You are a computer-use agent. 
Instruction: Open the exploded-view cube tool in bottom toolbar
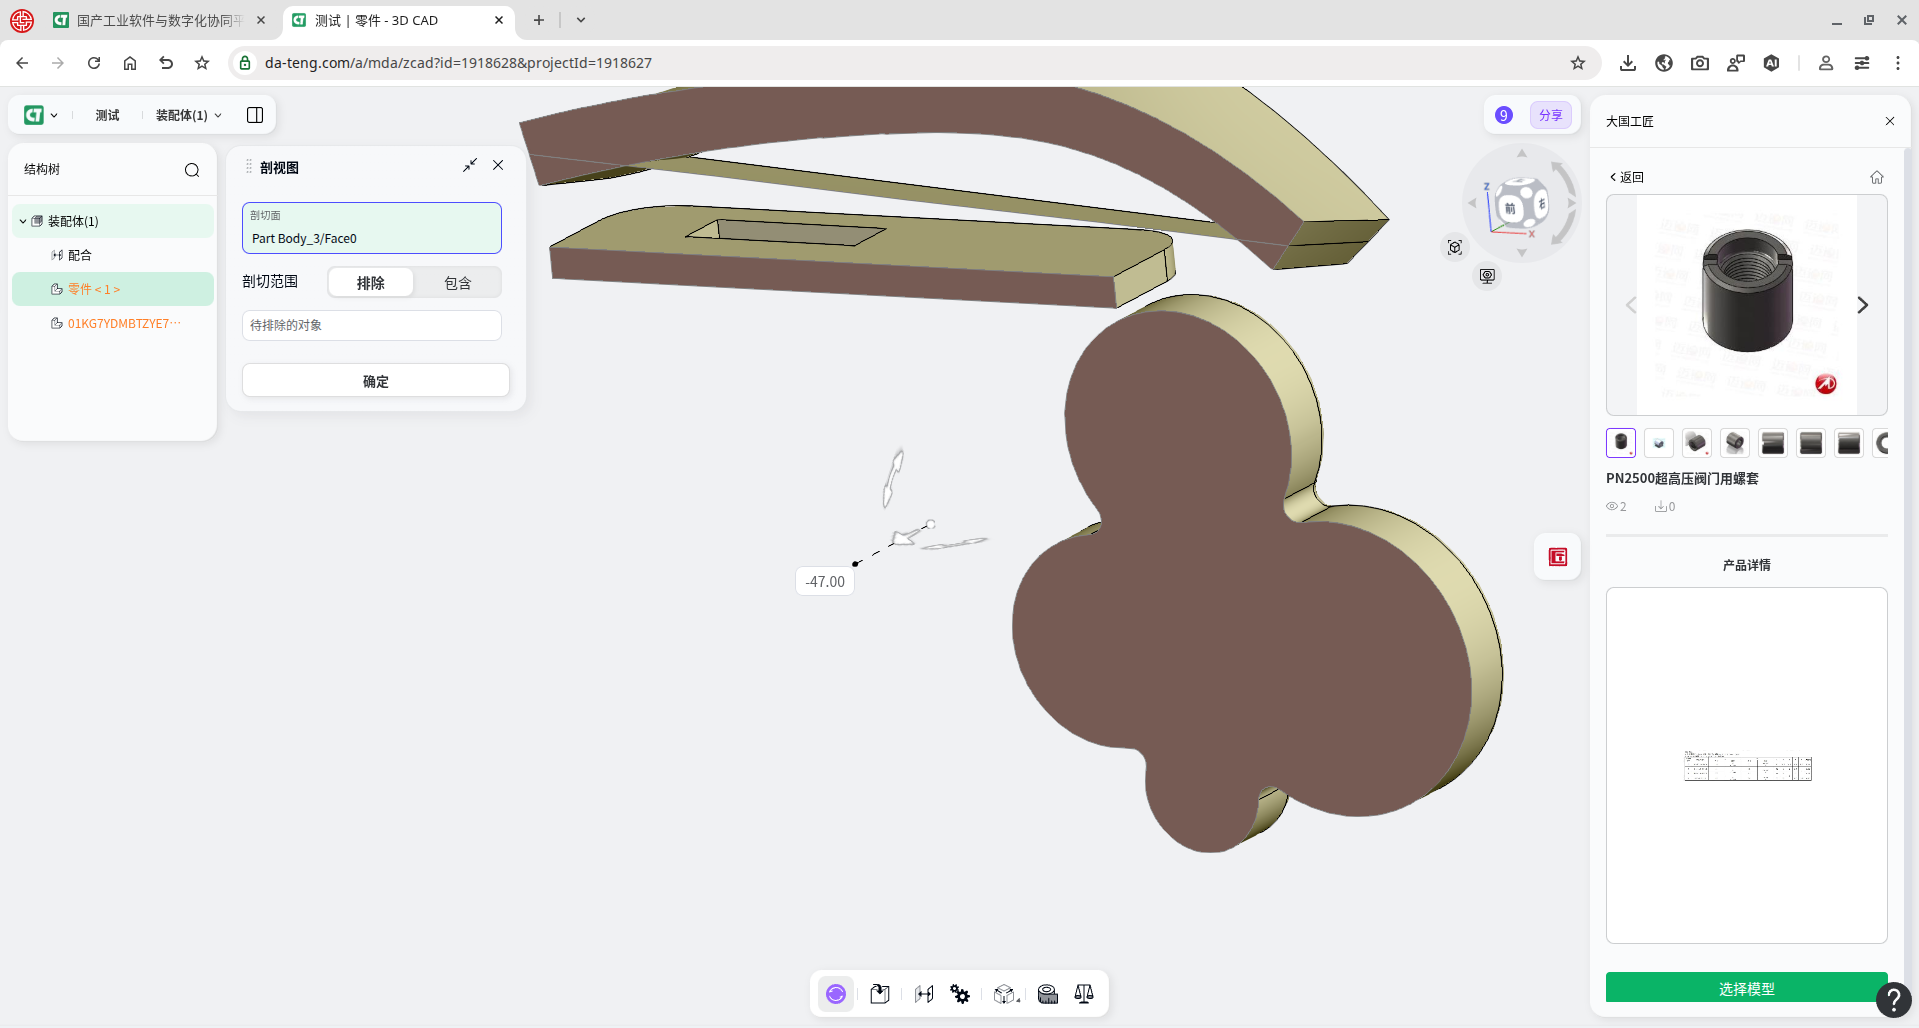point(1005,994)
